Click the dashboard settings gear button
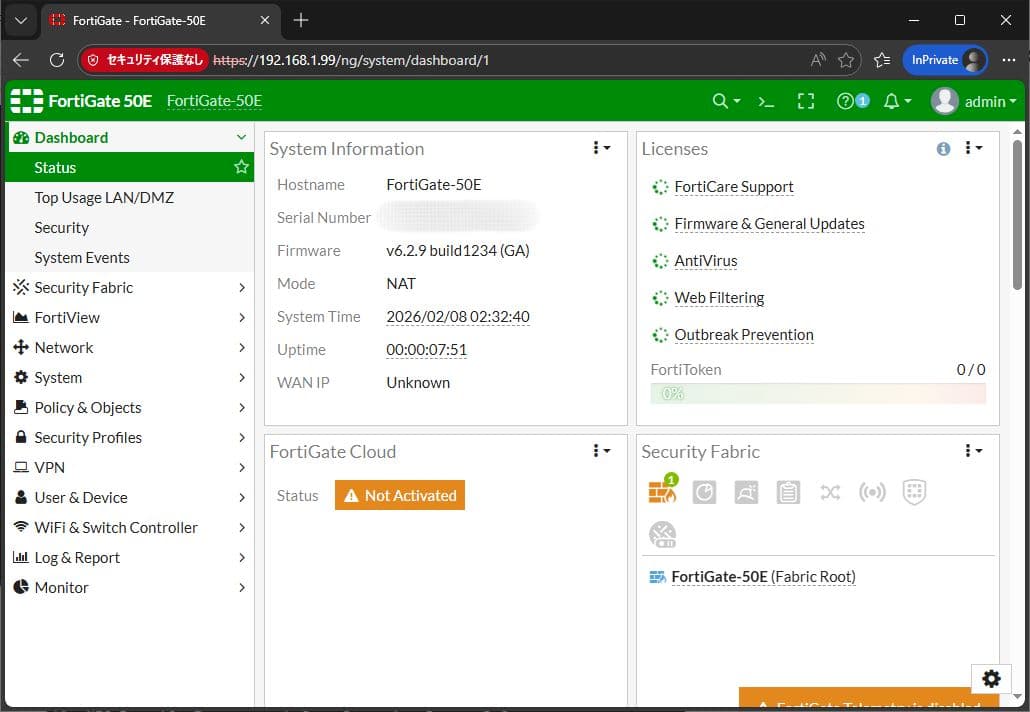1030x712 pixels. coord(991,679)
